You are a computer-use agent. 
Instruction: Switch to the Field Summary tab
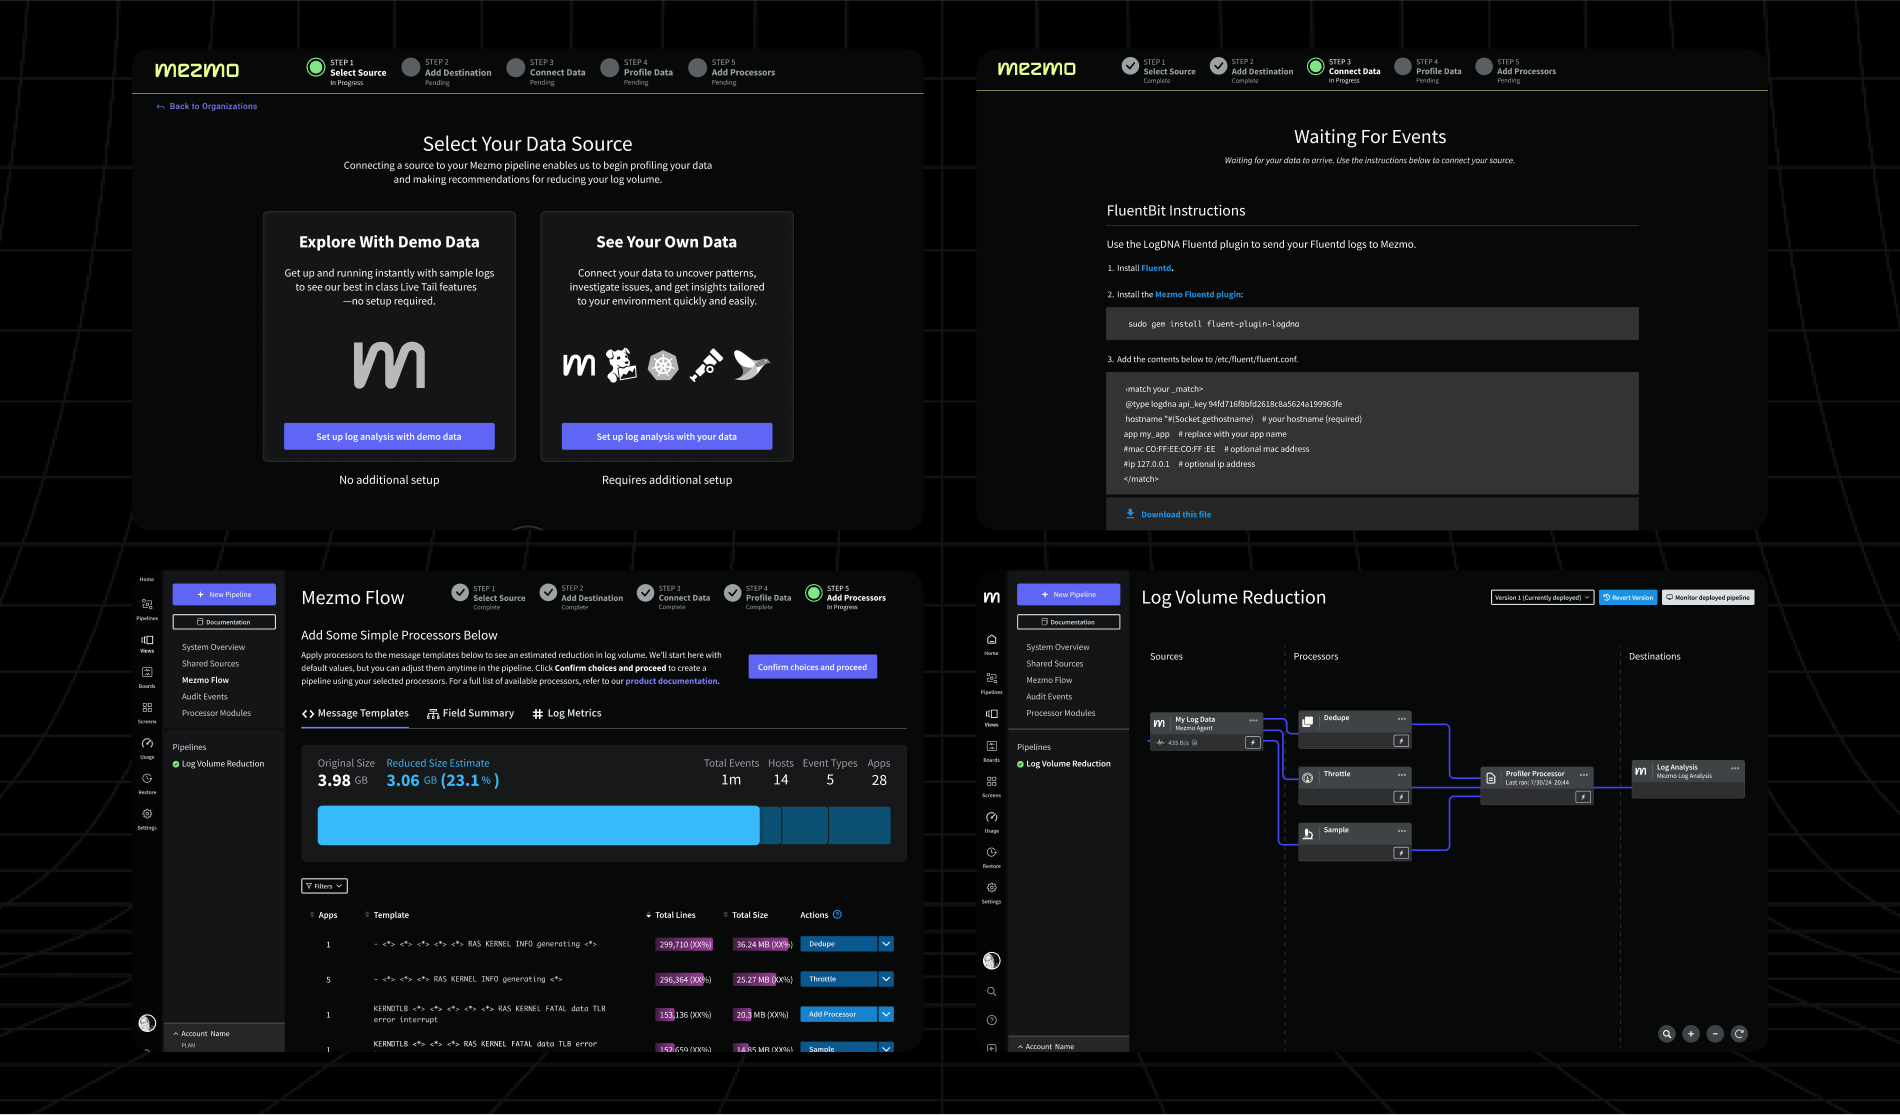(470, 713)
